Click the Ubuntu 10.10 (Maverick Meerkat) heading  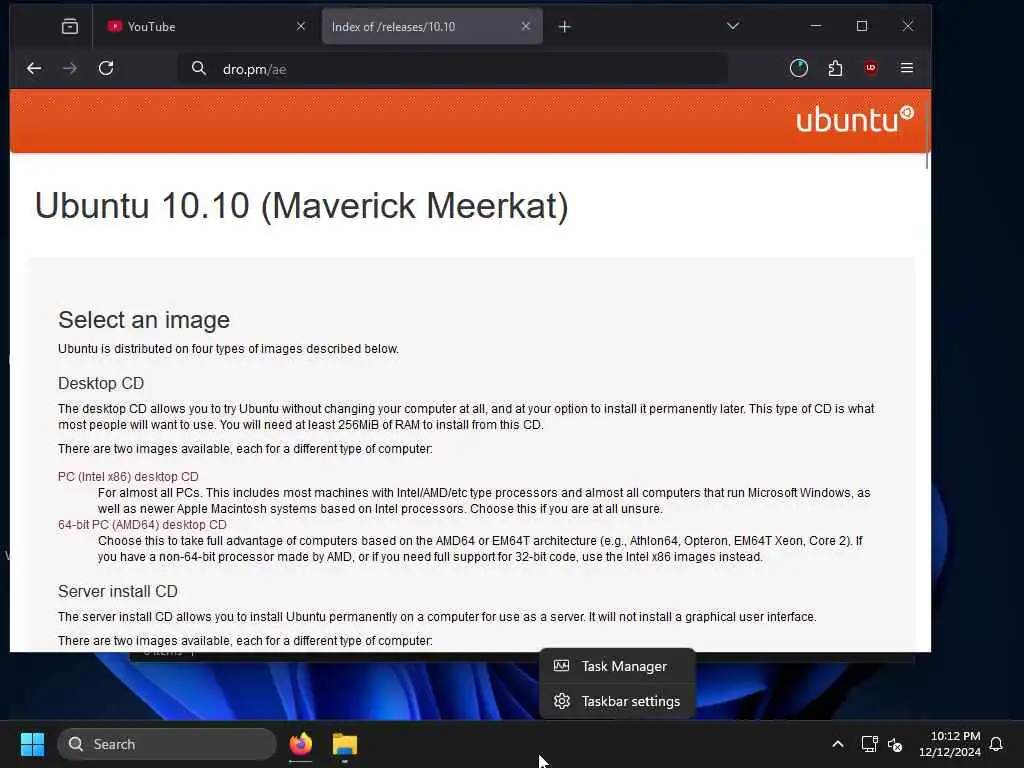point(302,206)
